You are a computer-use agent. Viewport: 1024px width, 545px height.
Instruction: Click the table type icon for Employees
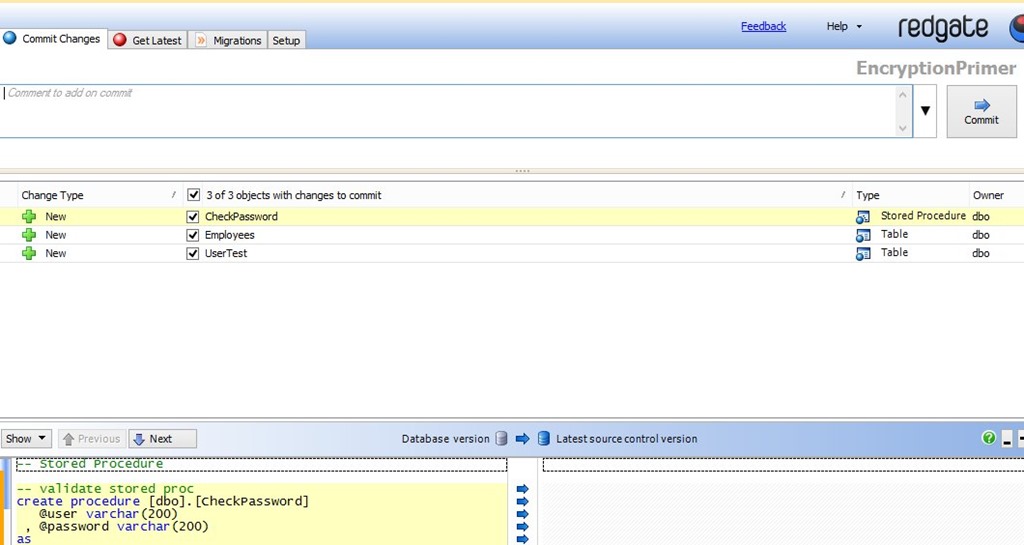[863, 235]
